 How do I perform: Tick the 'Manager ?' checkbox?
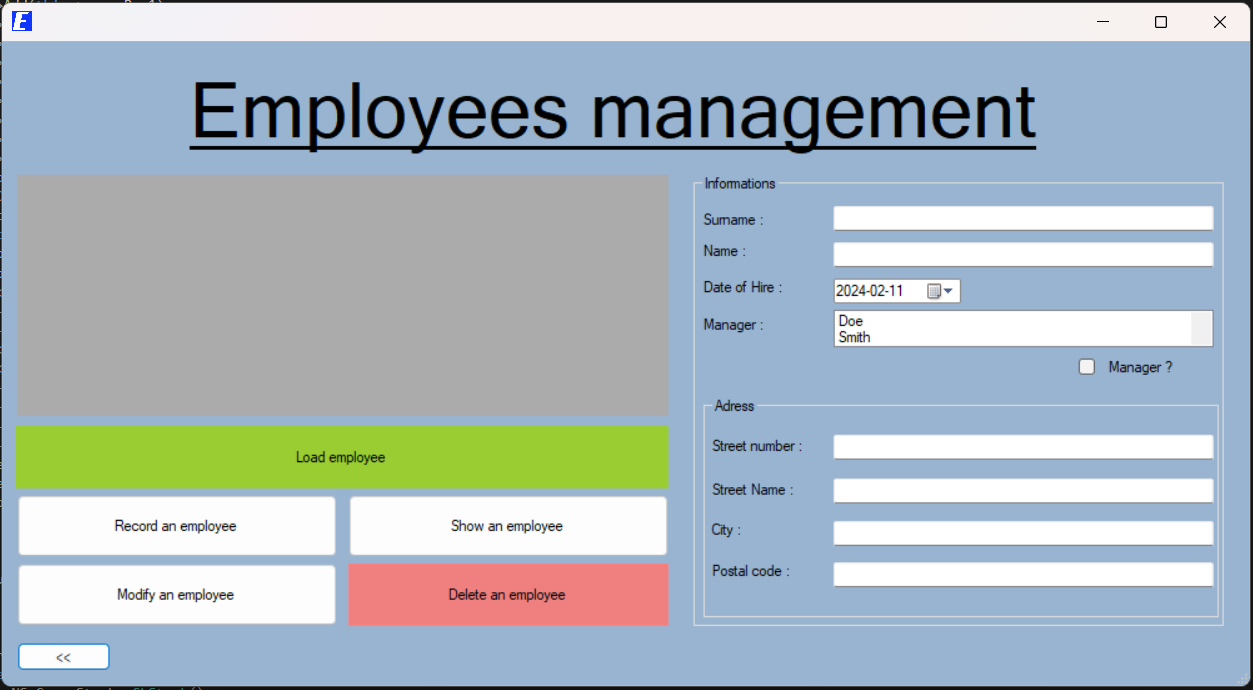pyautogui.click(x=1087, y=367)
